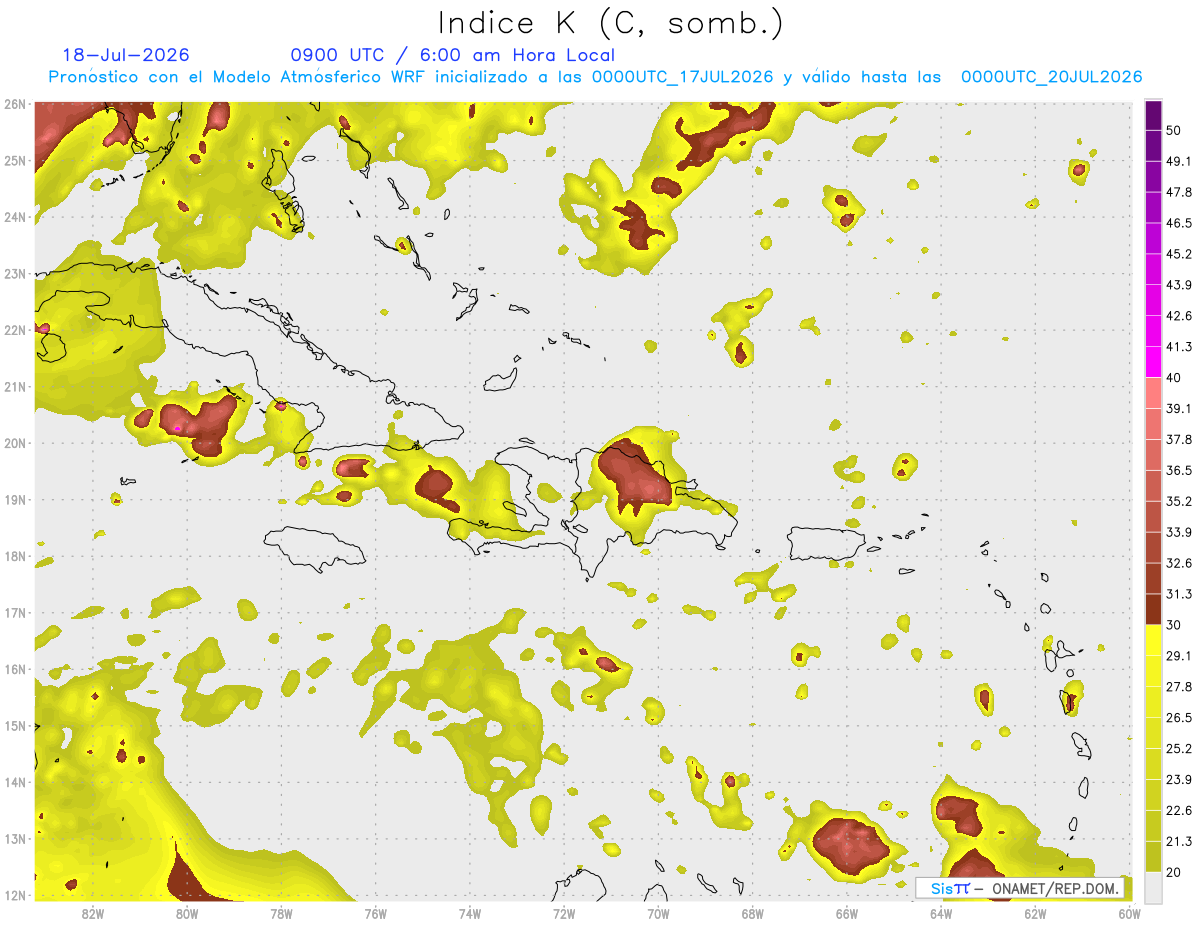Click the 68W longitude axis label
The width and height of the screenshot is (1200, 927).
coord(752,913)
